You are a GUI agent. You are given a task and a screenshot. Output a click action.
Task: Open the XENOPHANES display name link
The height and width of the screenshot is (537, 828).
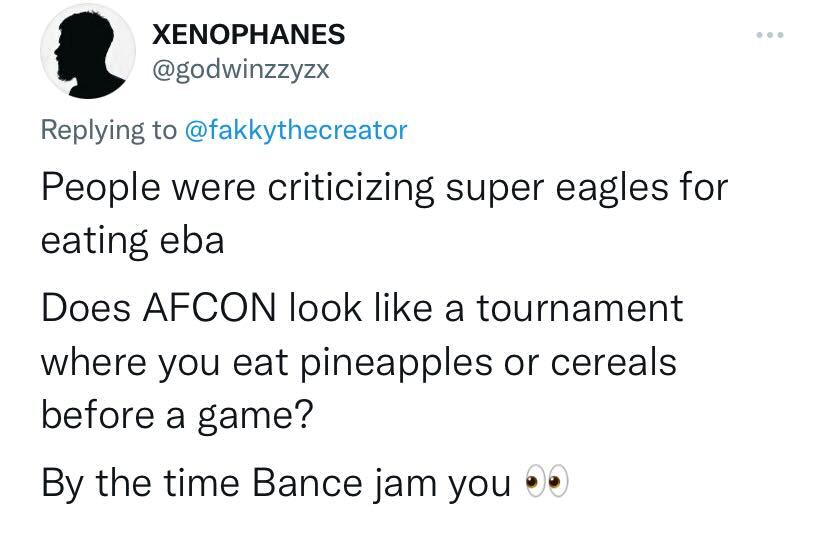click(248, 34)
